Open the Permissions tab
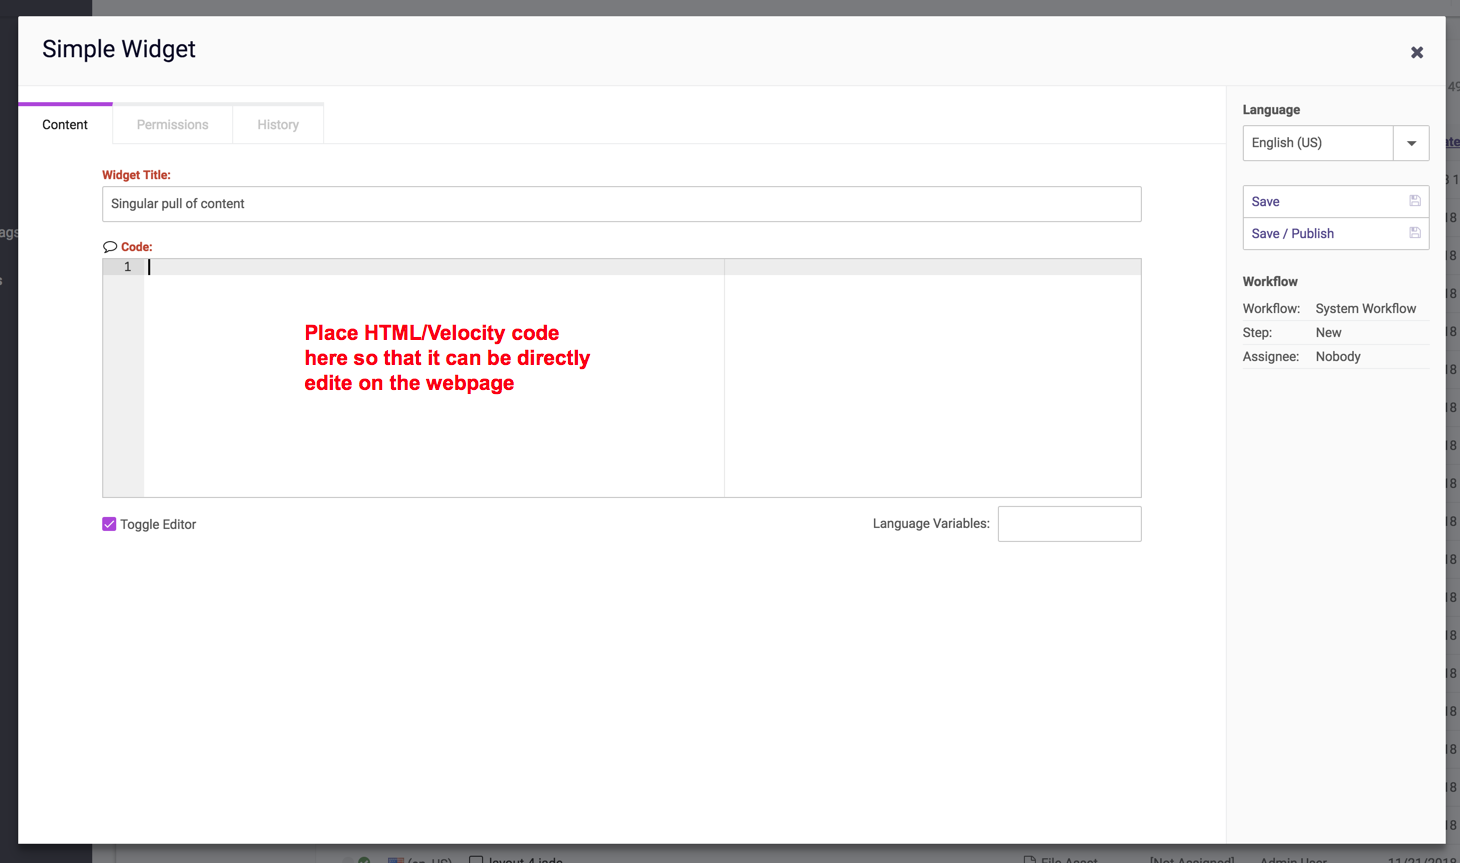This screenshot has height=863, width=1460. (172, 125)
